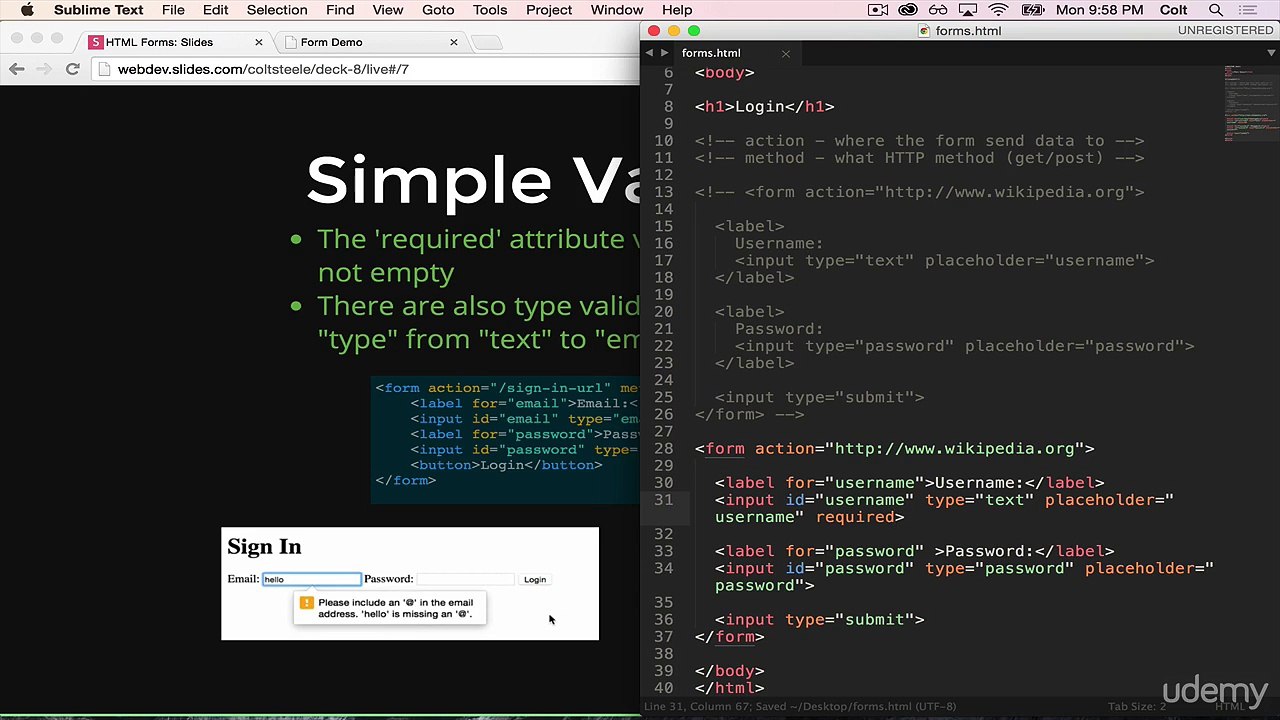The width and height of the screenshot is (1280, 720).
Task: Click the Sign In heading in slide
Action: (264, 547)
